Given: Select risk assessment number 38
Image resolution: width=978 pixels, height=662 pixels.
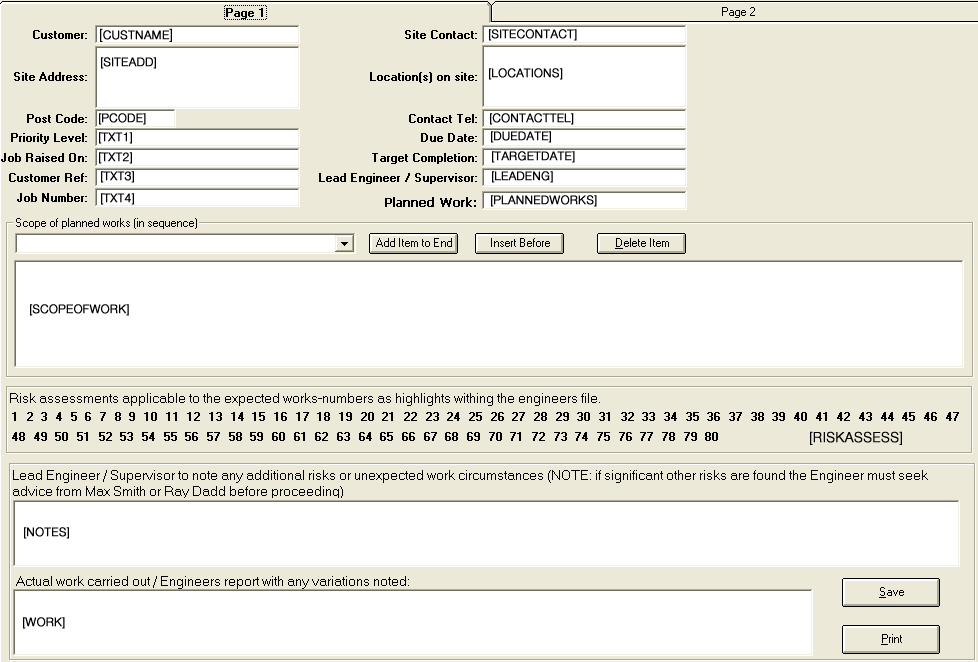Looking at the screenshot, I should click(x=757, y=417).
